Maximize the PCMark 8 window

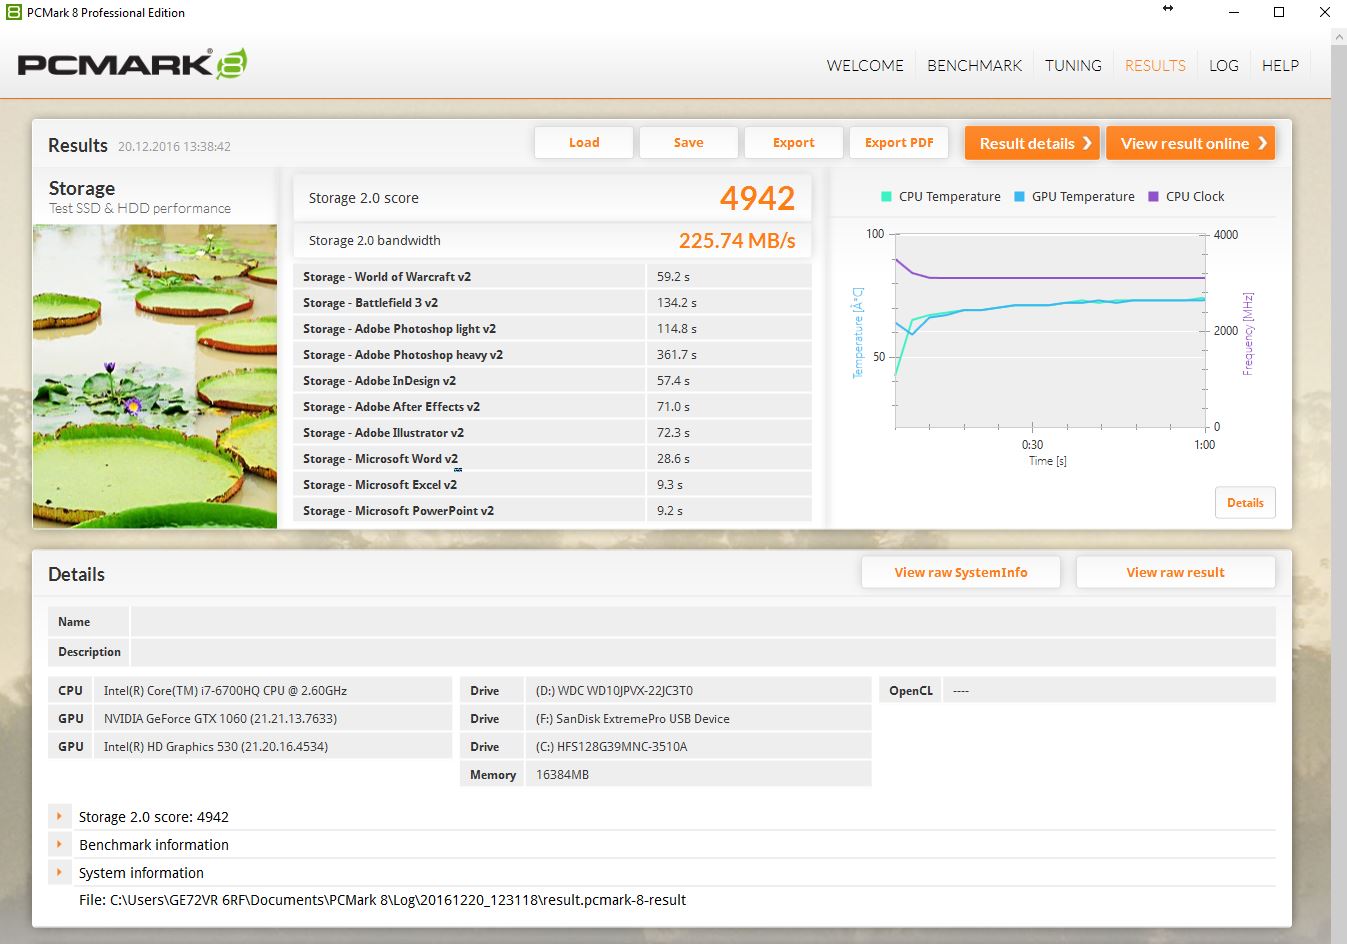tap(1279, 12)
